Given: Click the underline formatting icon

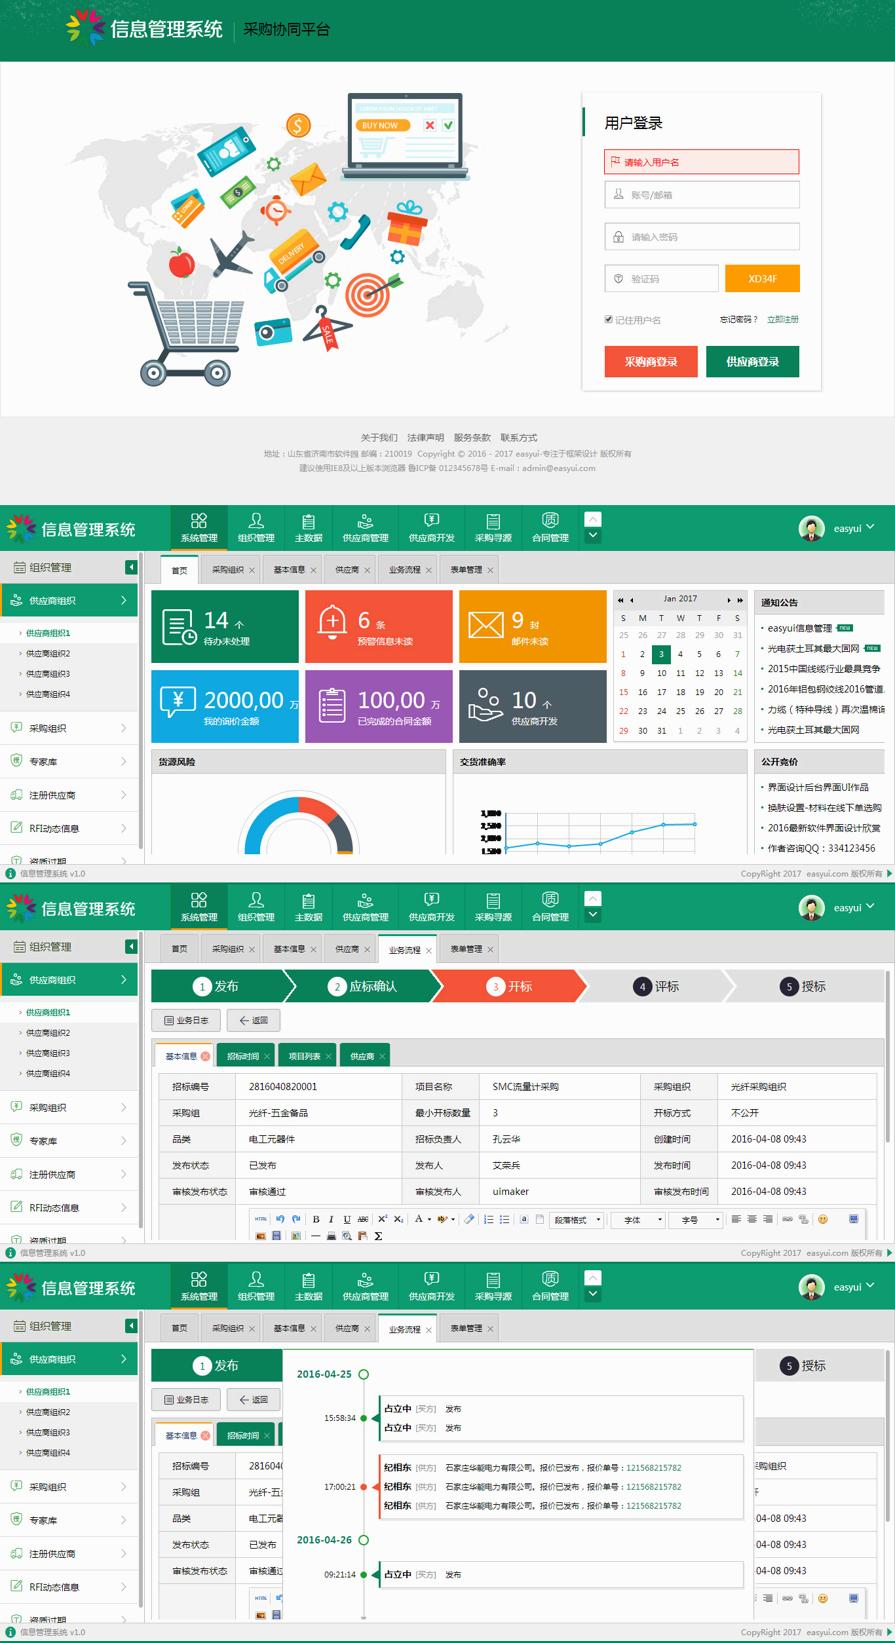Looking at the screenshot, I should [x=347, y=1219].
